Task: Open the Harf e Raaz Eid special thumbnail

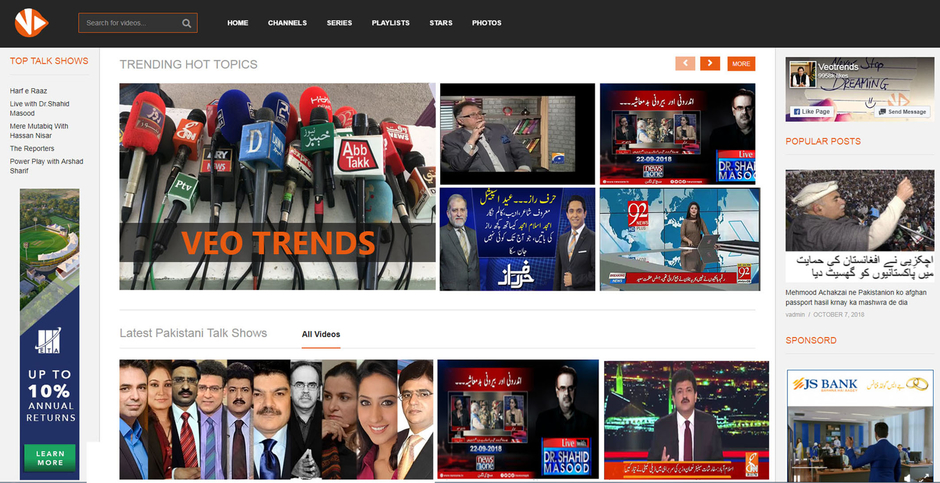Action: coord(517,239)
